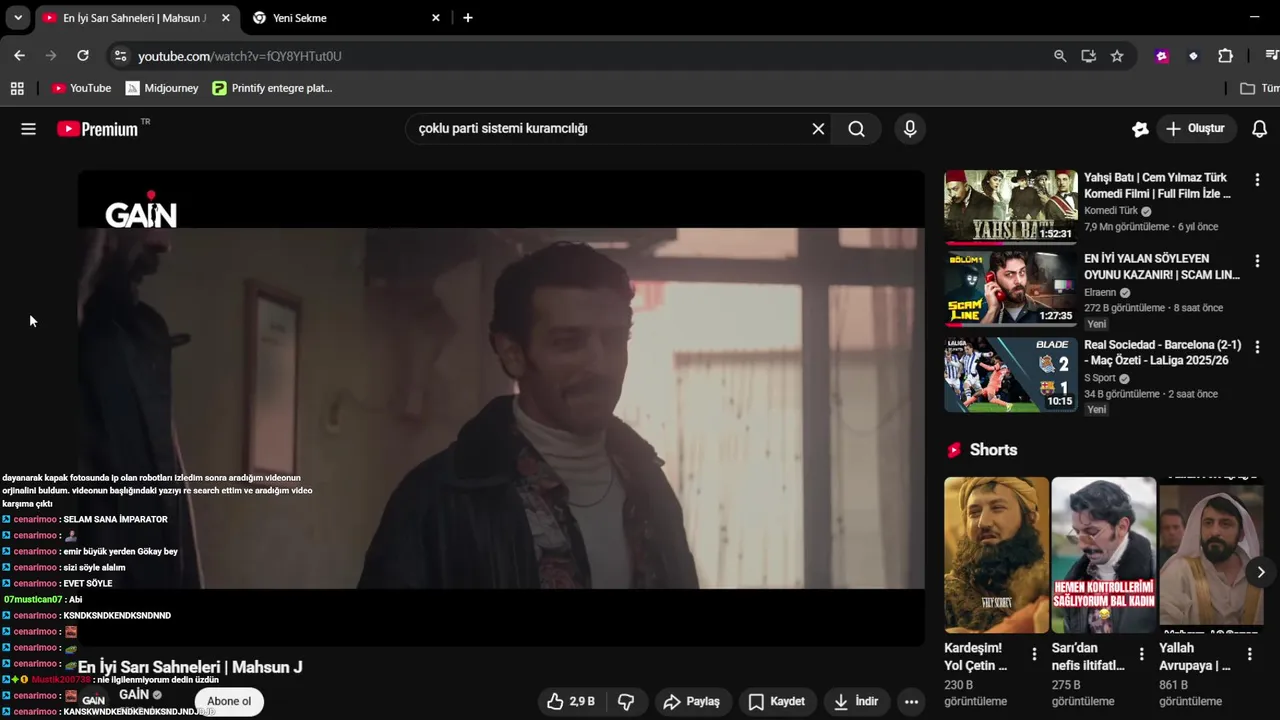Open the sparkle icon beside Oluştur
Screen dimensions: 1280x720
[x=1140, y=129]
